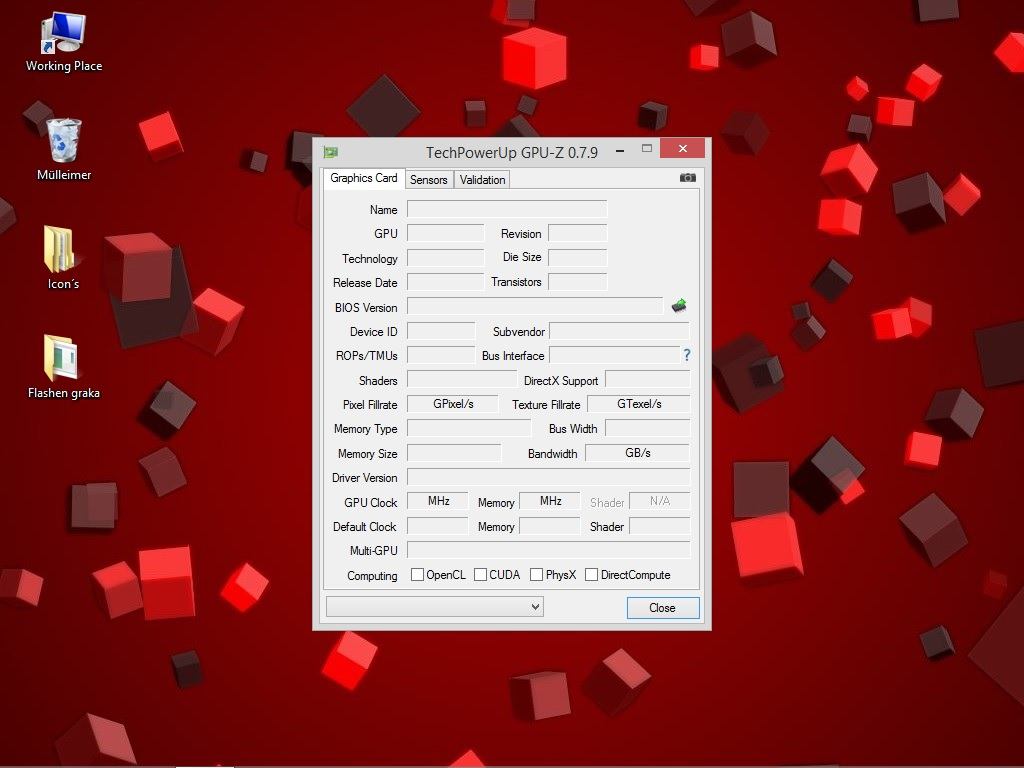This screenshot has width=1024, height=768.
Task: Click the 'Computing' label
Action: coord(372,576)
